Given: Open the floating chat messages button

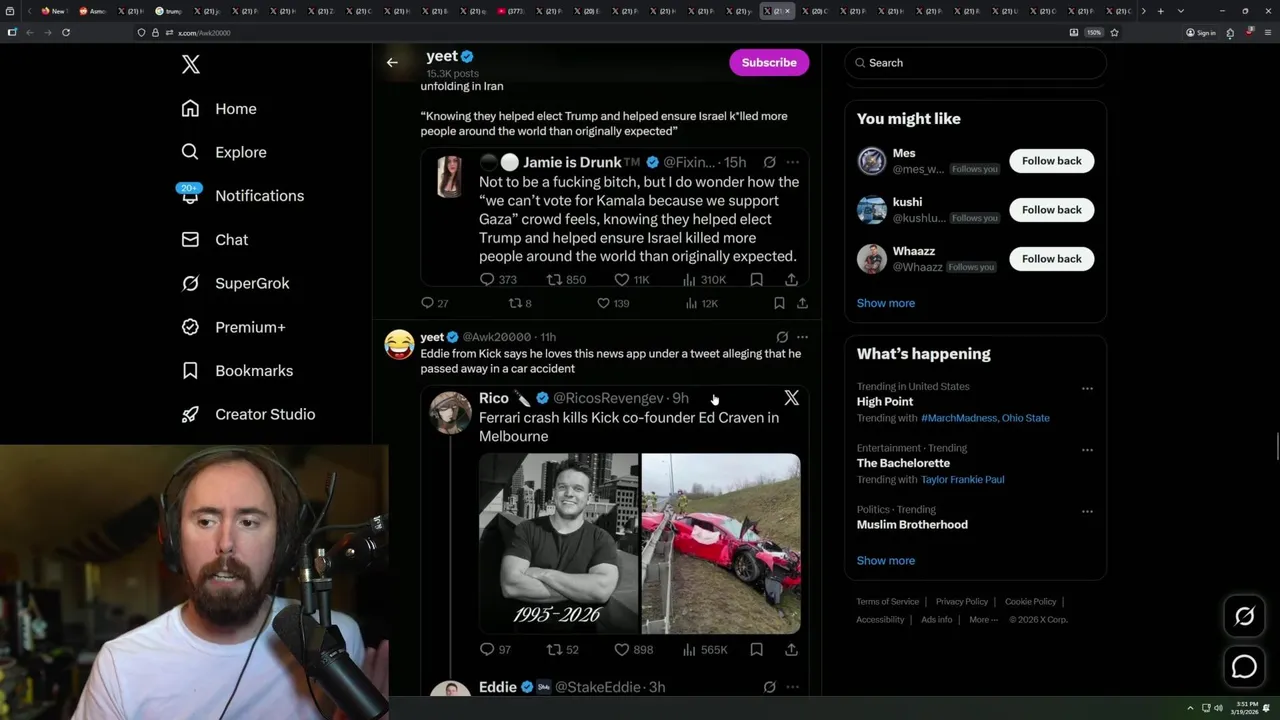Looking at the screenshot, I should pos(1245,666).
